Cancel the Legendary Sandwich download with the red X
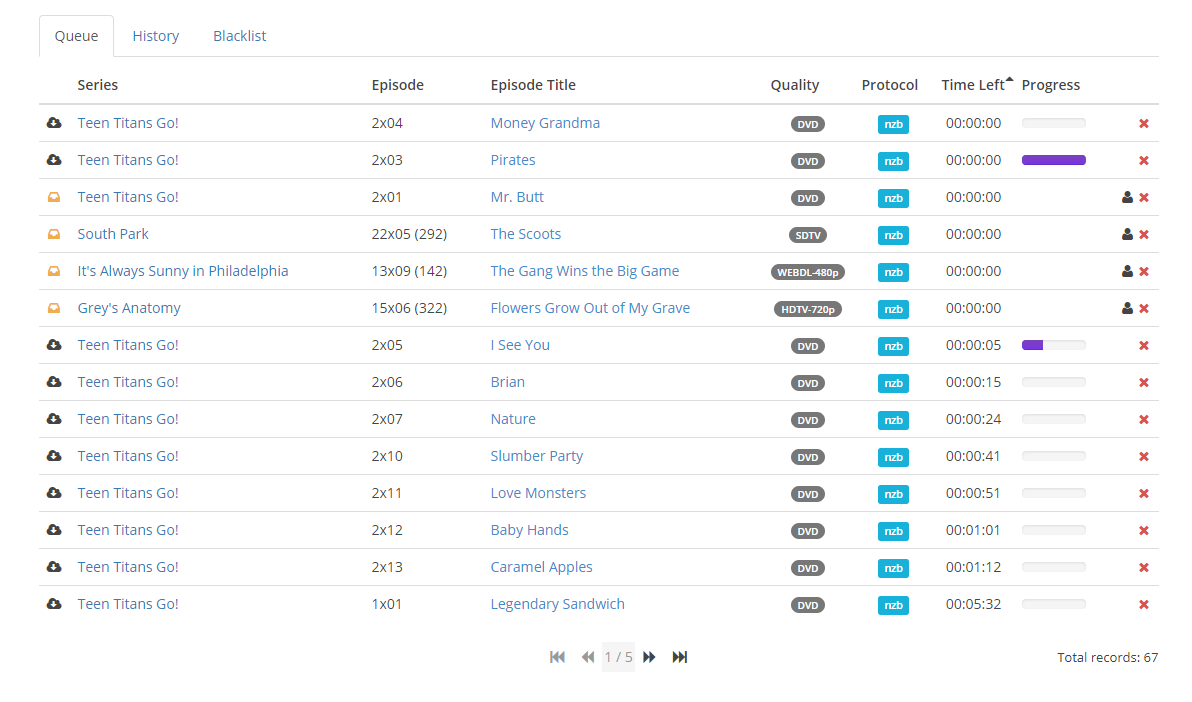 (x=1143, y=604)
